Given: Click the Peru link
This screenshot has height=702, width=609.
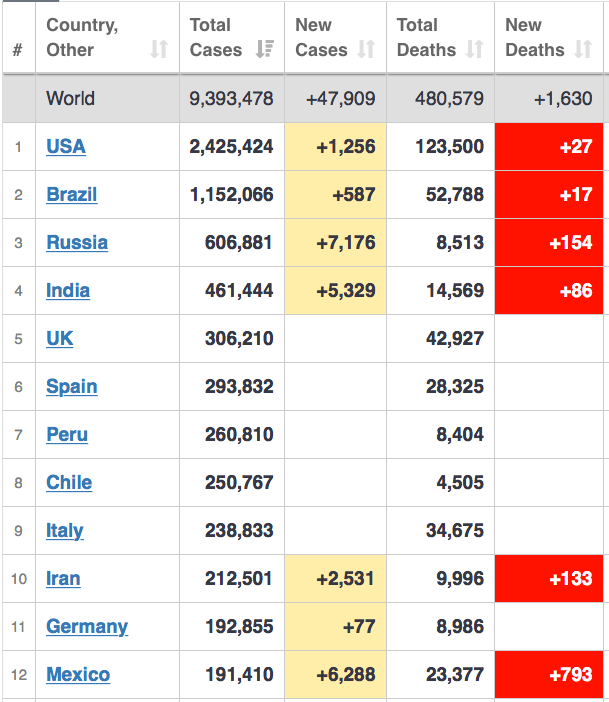Looking at the screenshot, I should point(67,435).
